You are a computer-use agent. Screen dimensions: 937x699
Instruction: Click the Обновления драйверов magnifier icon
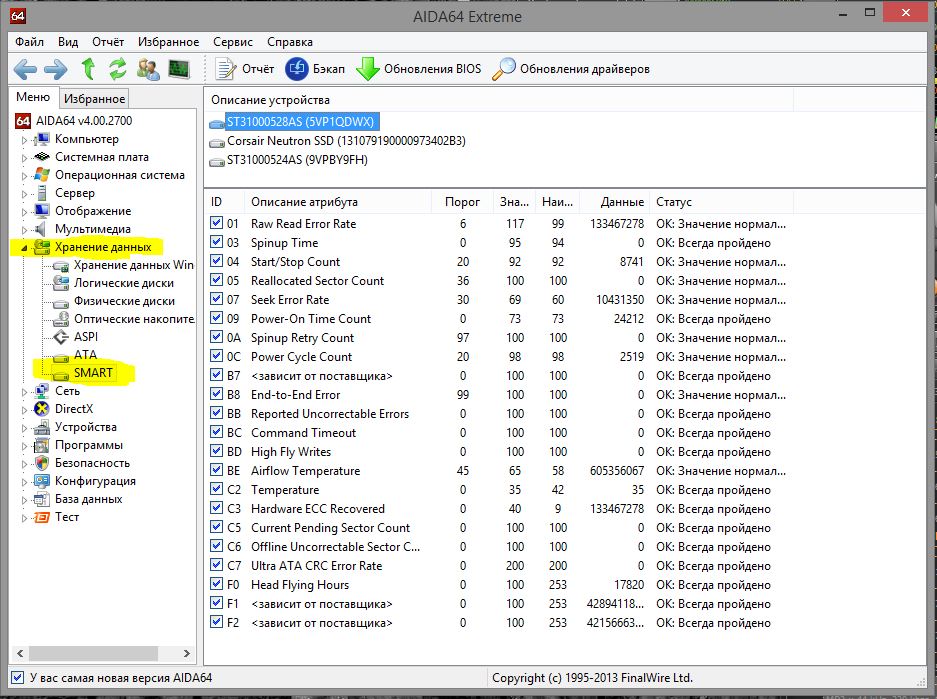click(x=503, y=69)
